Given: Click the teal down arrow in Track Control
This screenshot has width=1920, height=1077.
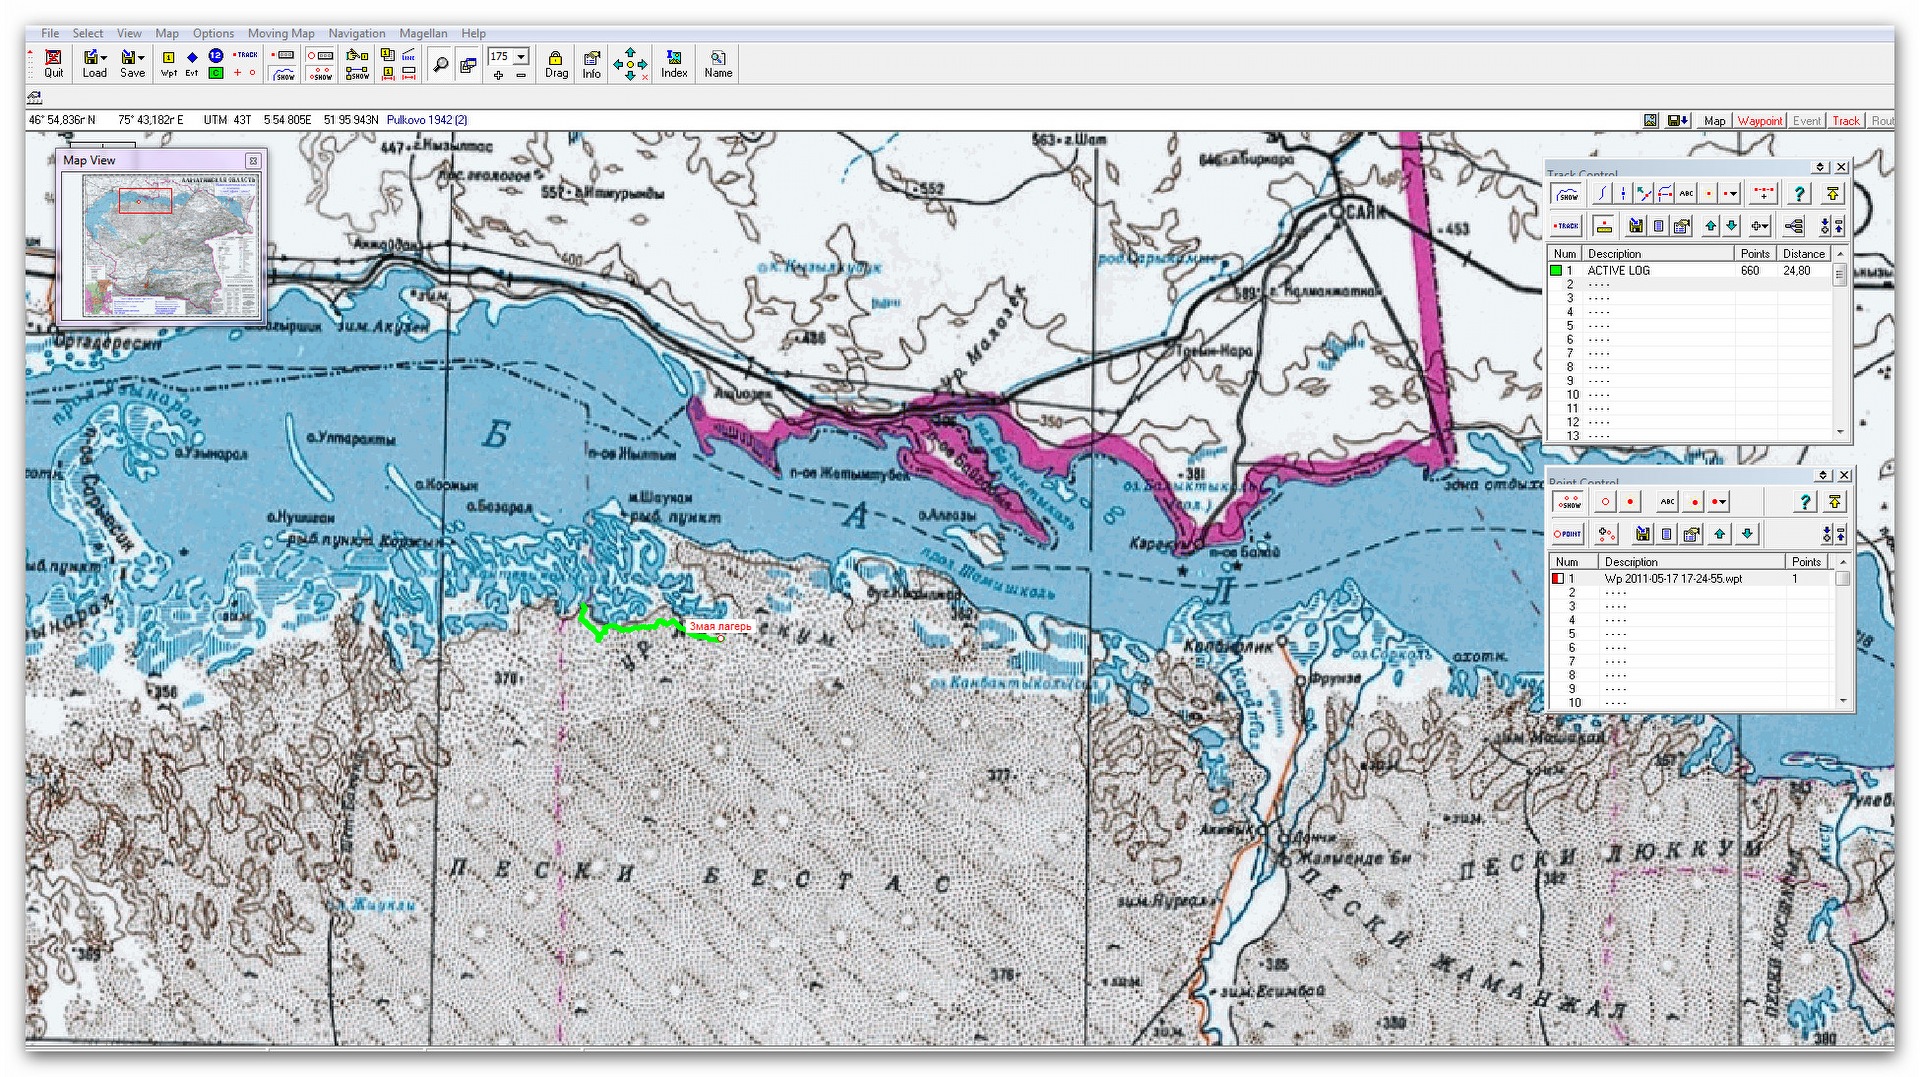Looking at the screenshot, I should (1732, 226).
